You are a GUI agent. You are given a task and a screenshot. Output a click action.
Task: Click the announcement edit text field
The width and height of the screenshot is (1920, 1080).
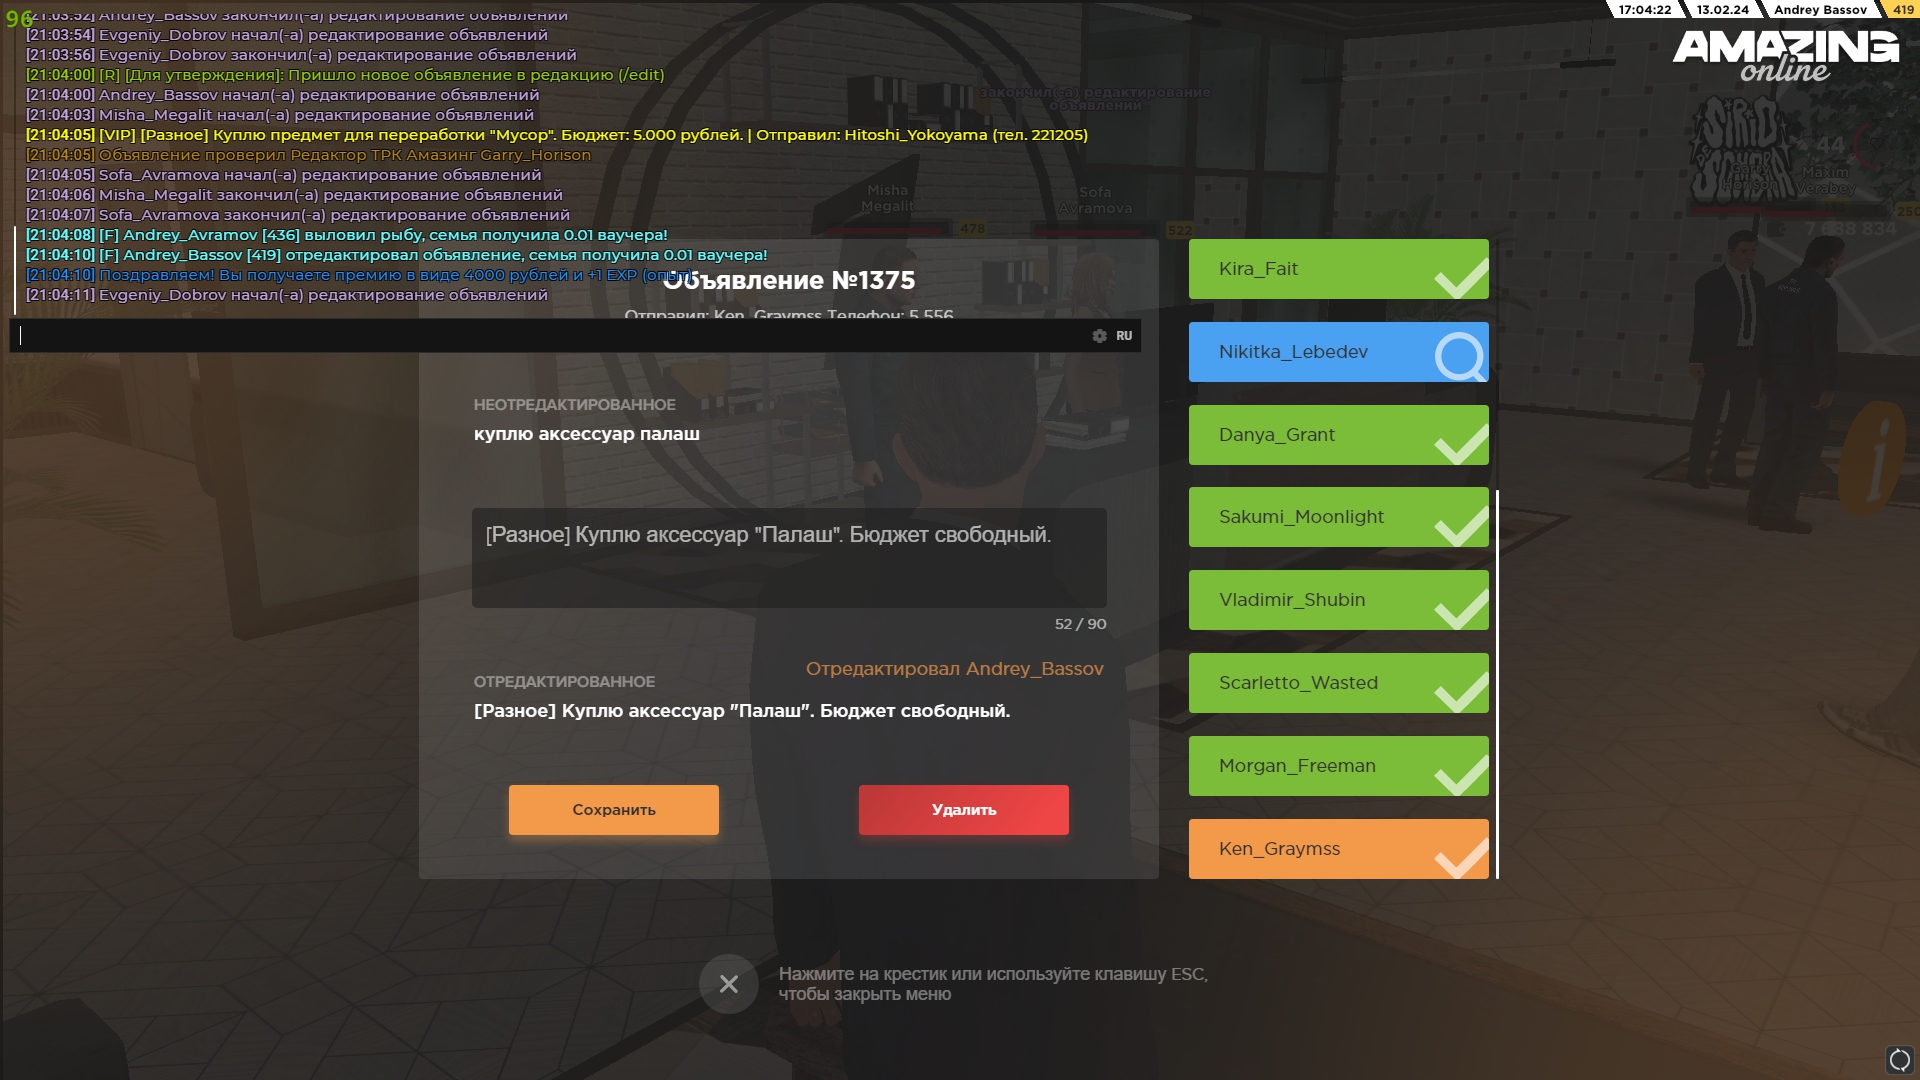[x=789, y=558]
